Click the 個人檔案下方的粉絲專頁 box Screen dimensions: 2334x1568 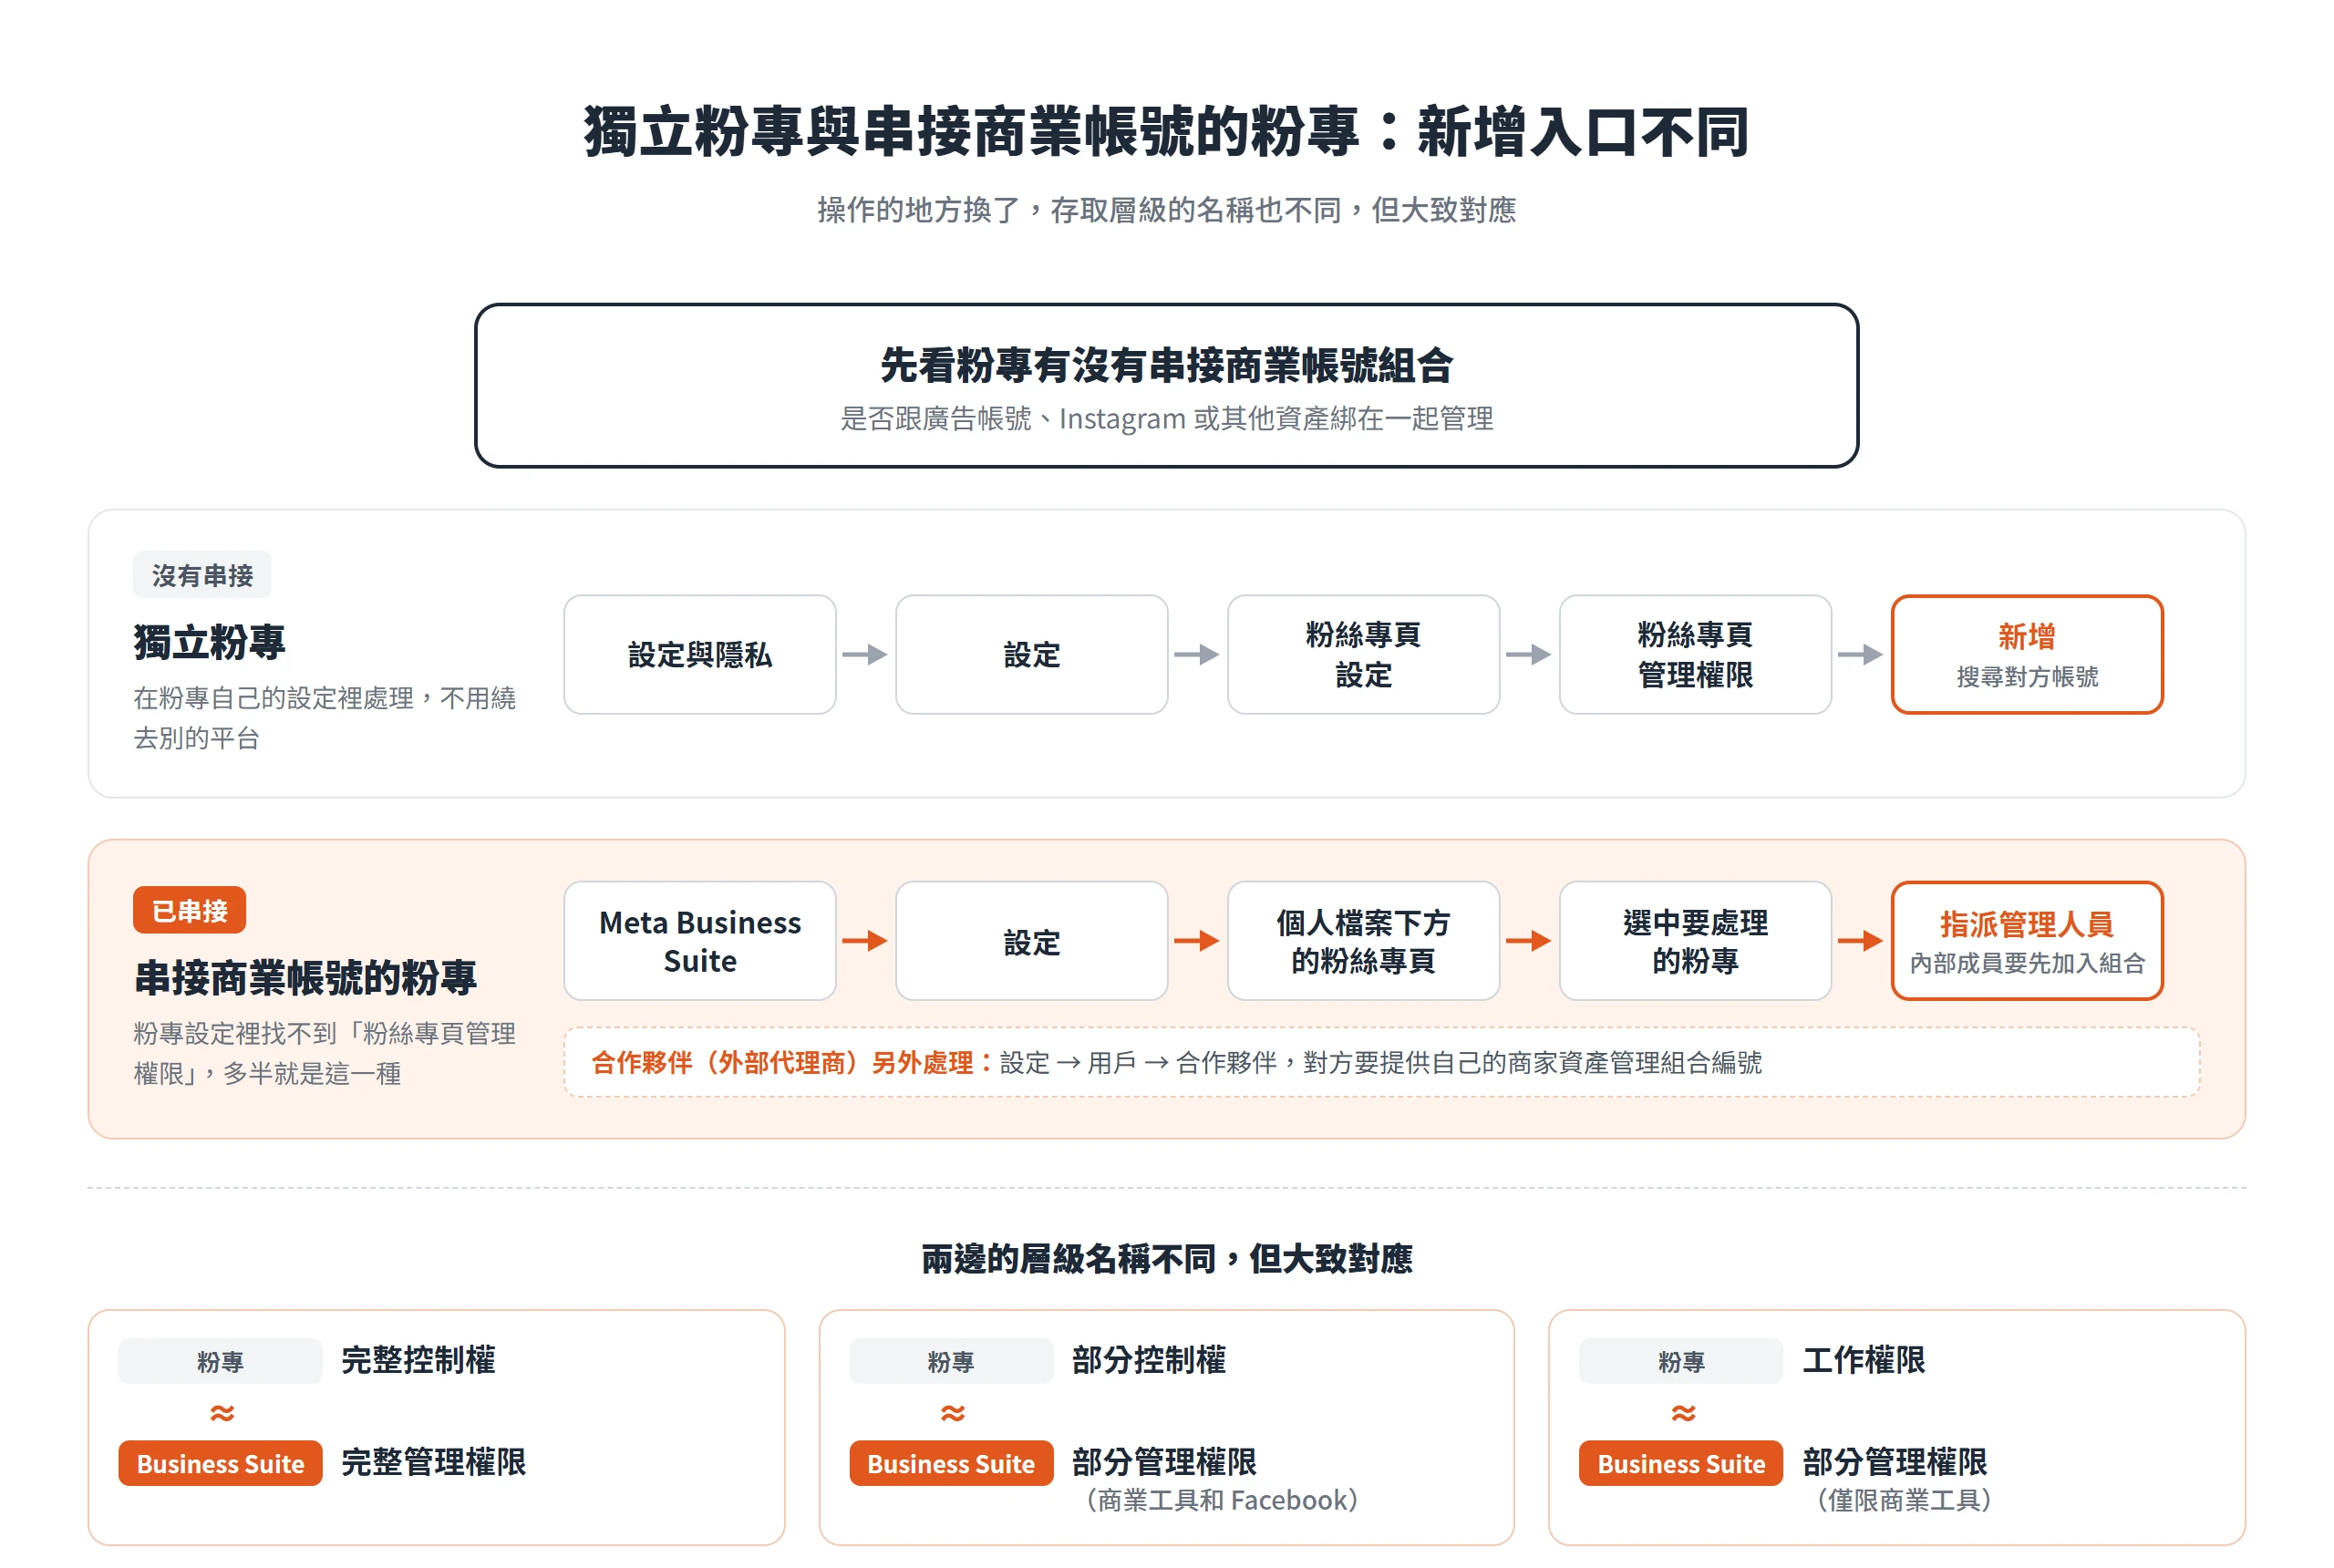pos(1363,940)
